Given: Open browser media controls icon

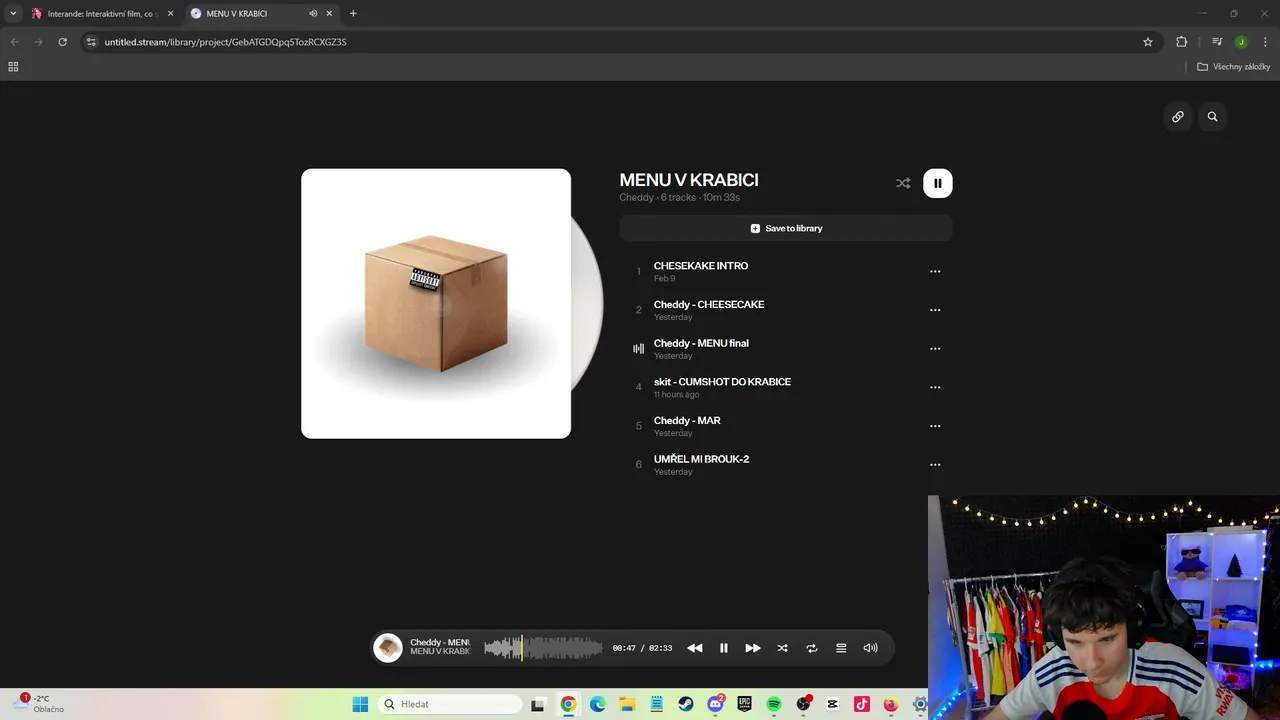Looking at the screenshot, I should tap(1217, 42).
